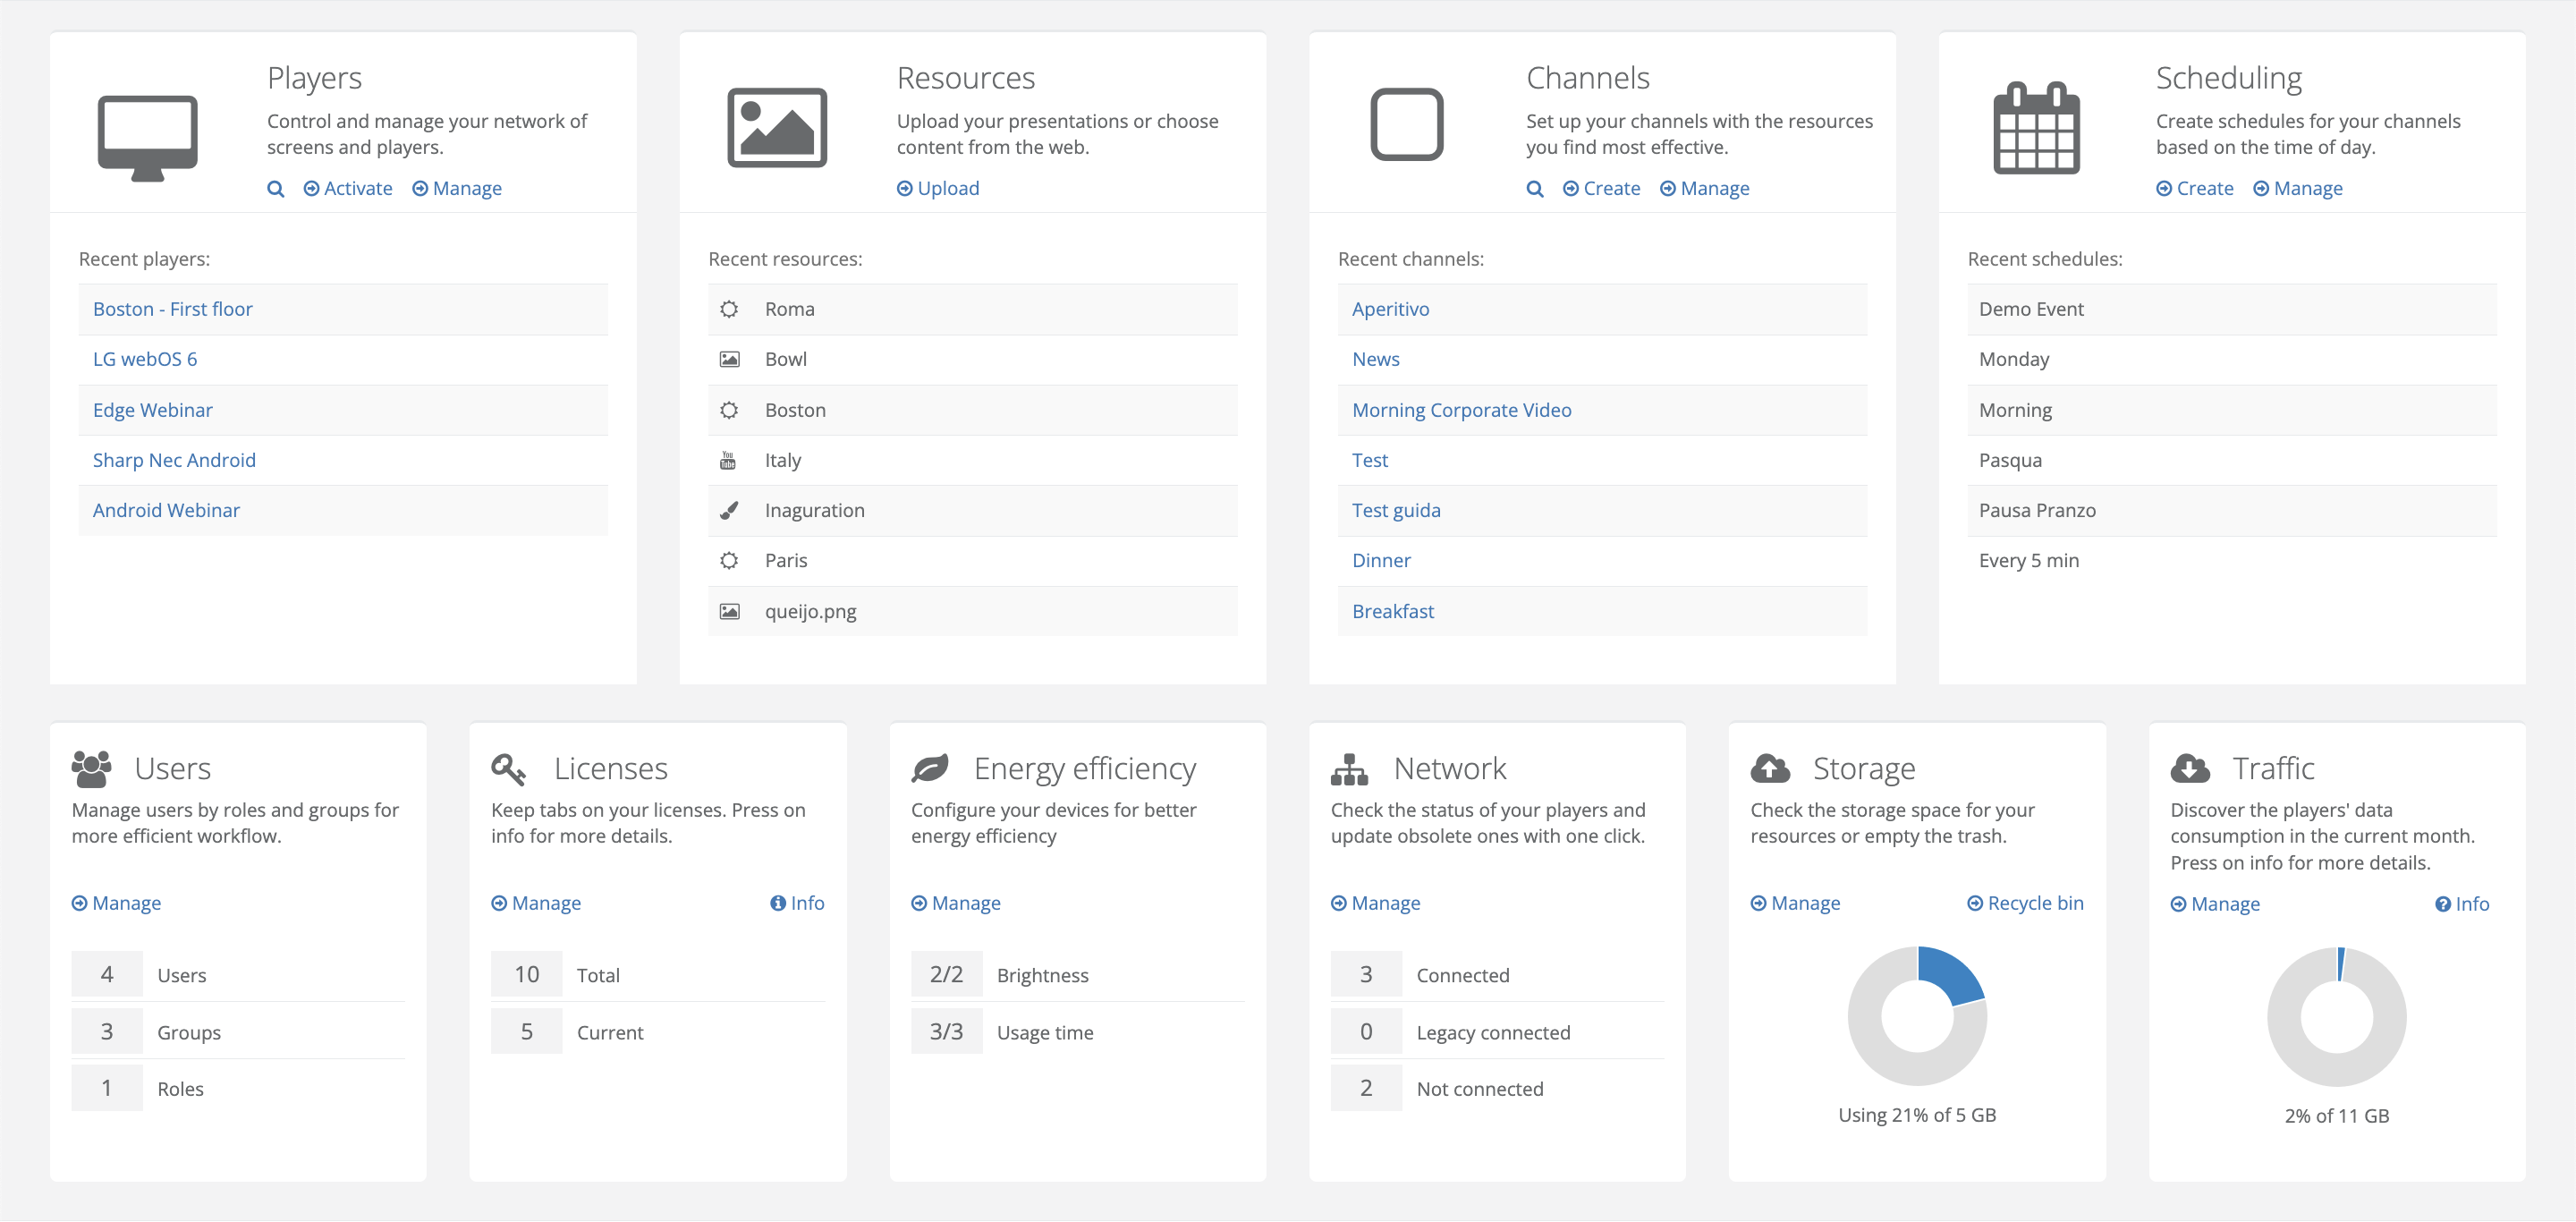Click the Storage cloud upload icon
Screen dimensions: 2576x1222
click(x=1770, y=768)
